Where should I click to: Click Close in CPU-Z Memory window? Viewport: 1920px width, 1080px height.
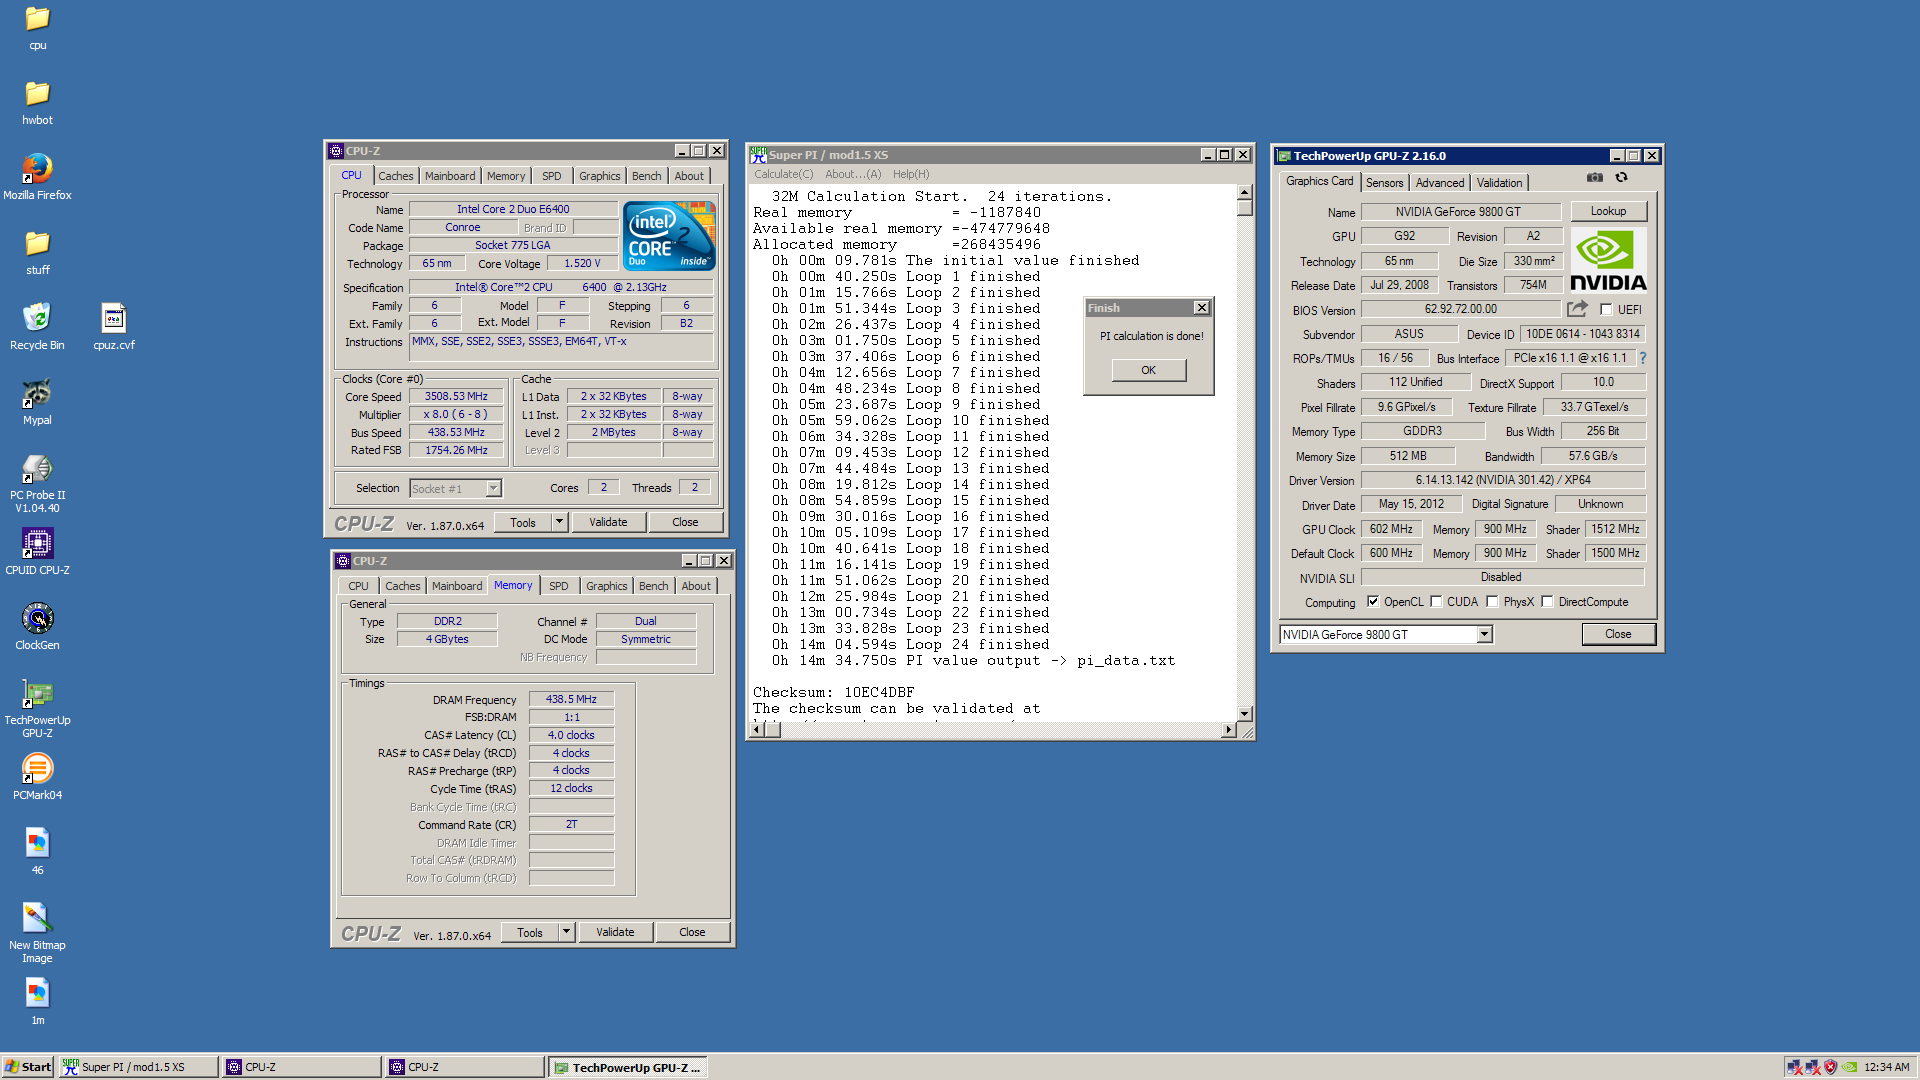(692, 932)
